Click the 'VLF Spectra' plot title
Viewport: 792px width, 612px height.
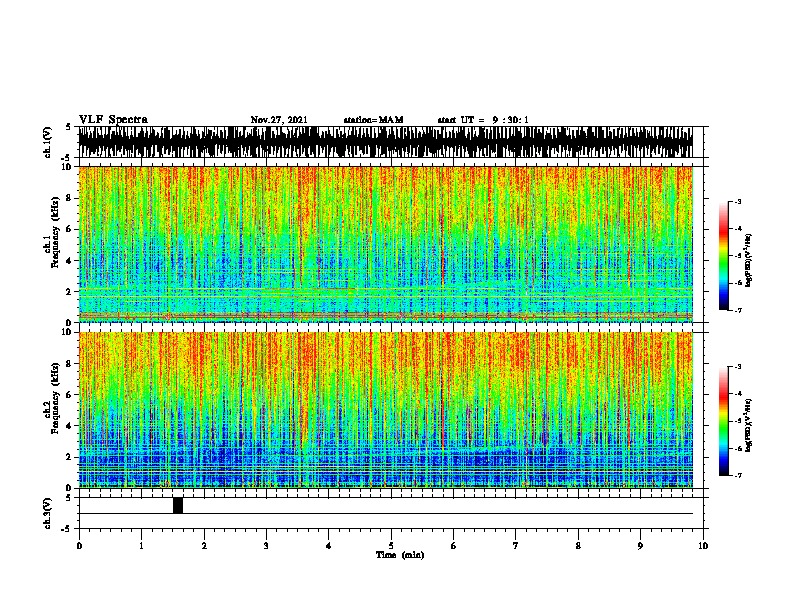(x=113, y=120)
